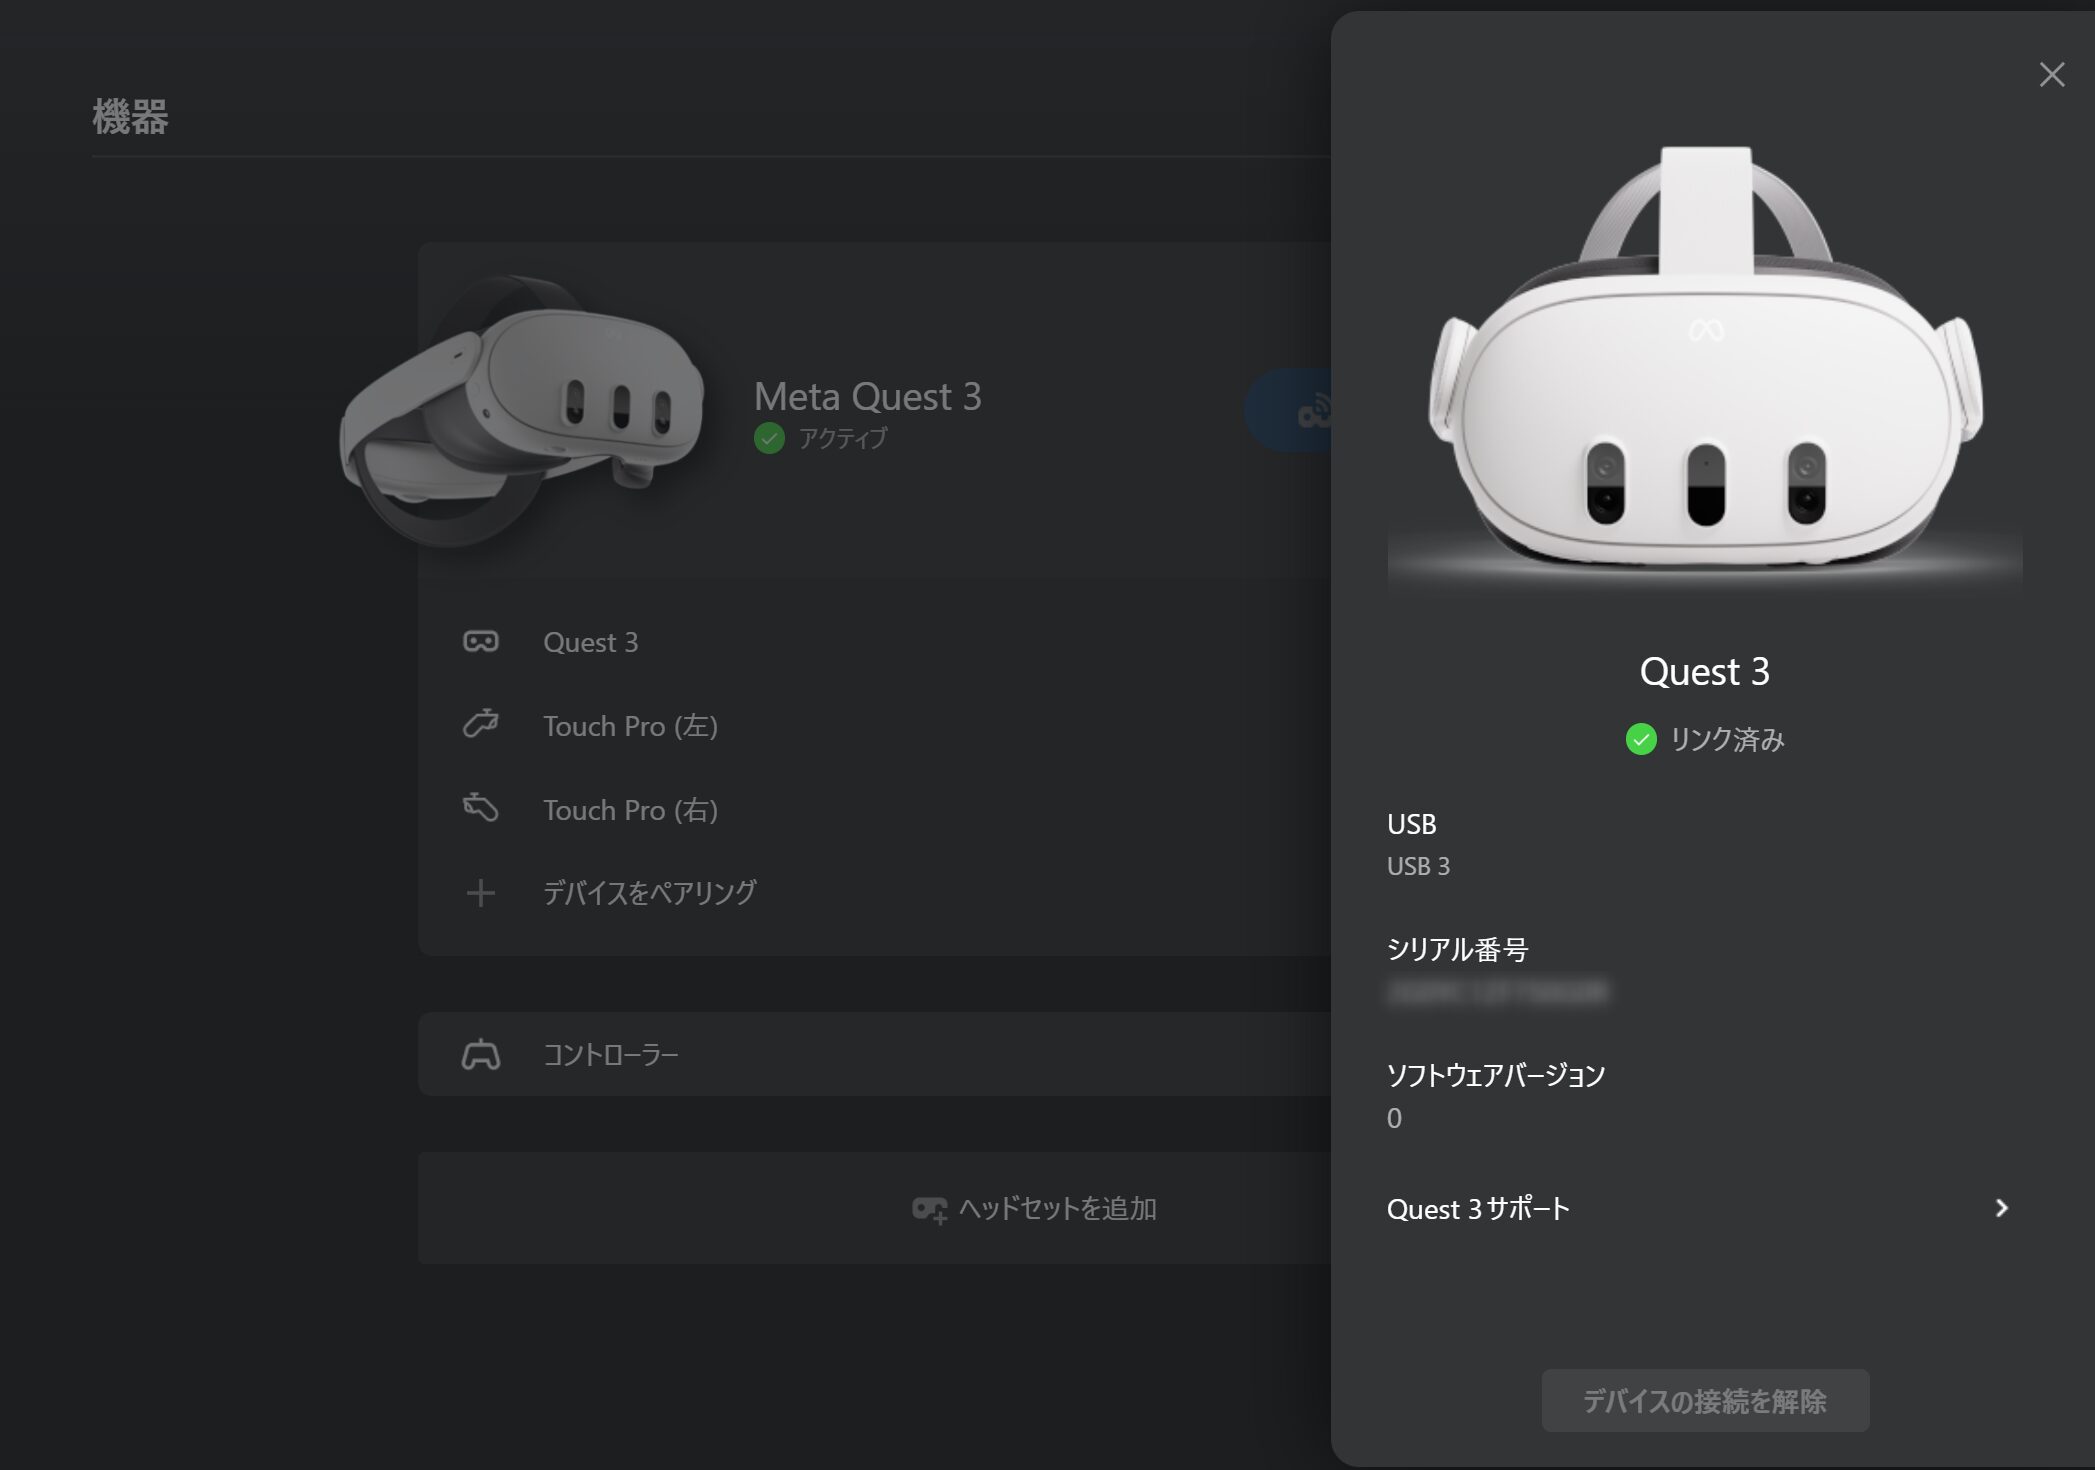Image resolution: width=2095 pixels, height=1470 pixels.
Task: Click the green check icon beside リンク済み
Action: [x=1641, y=739]
